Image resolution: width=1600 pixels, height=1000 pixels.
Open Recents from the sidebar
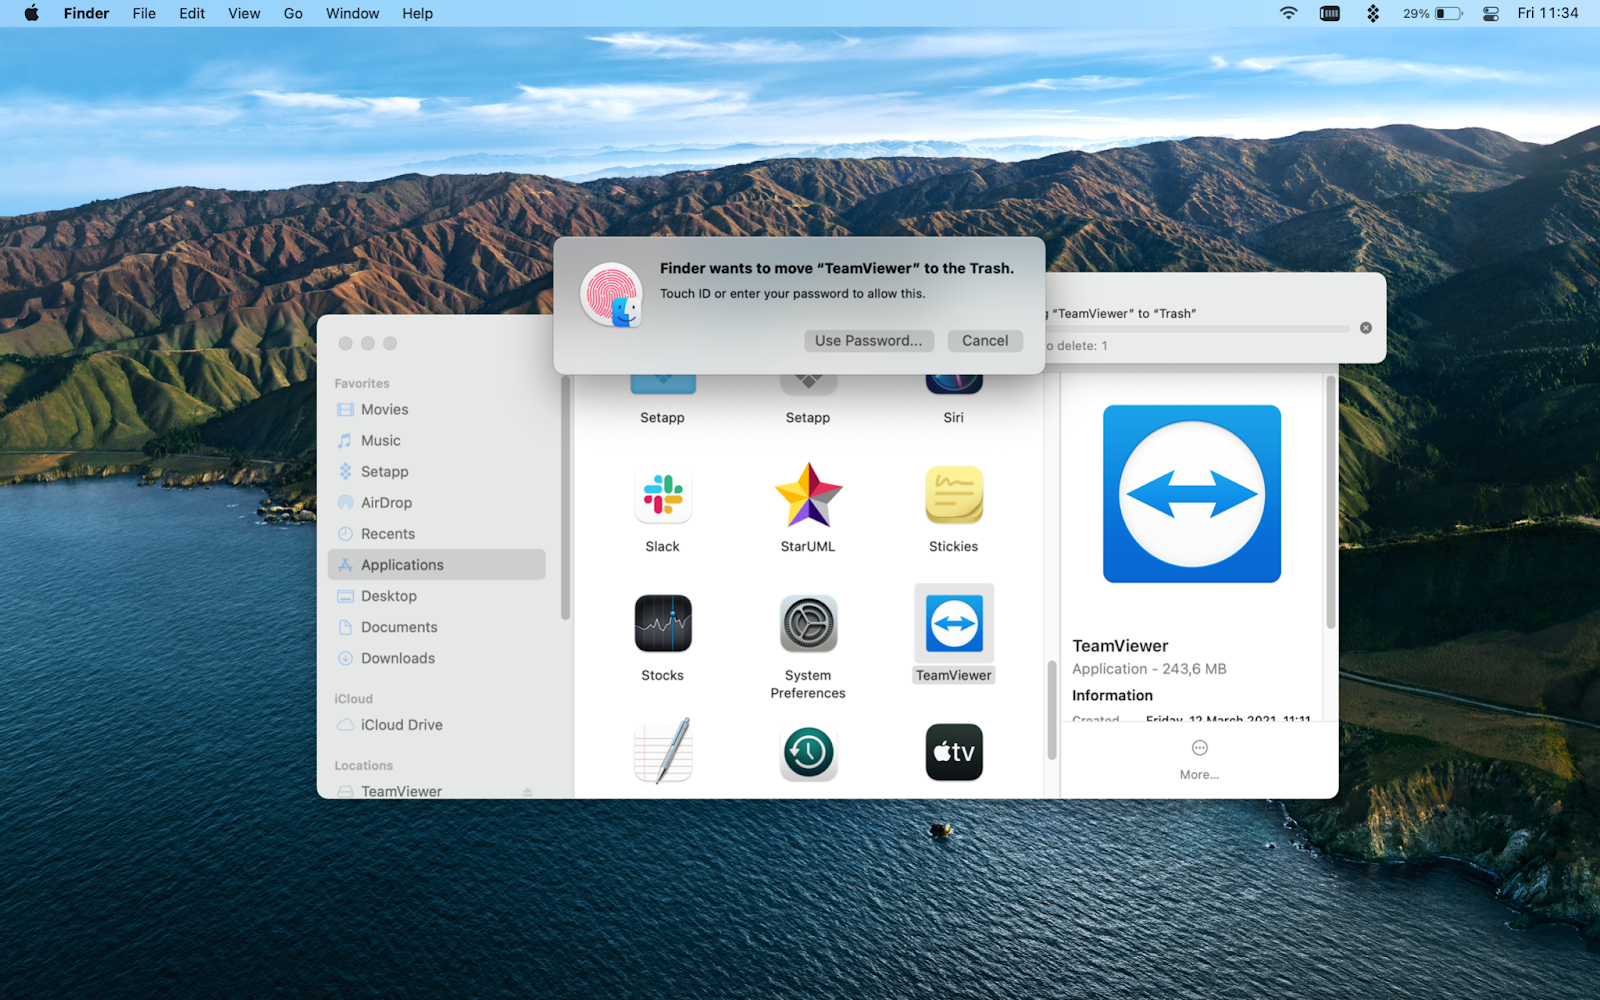click(x=437, y=534)
